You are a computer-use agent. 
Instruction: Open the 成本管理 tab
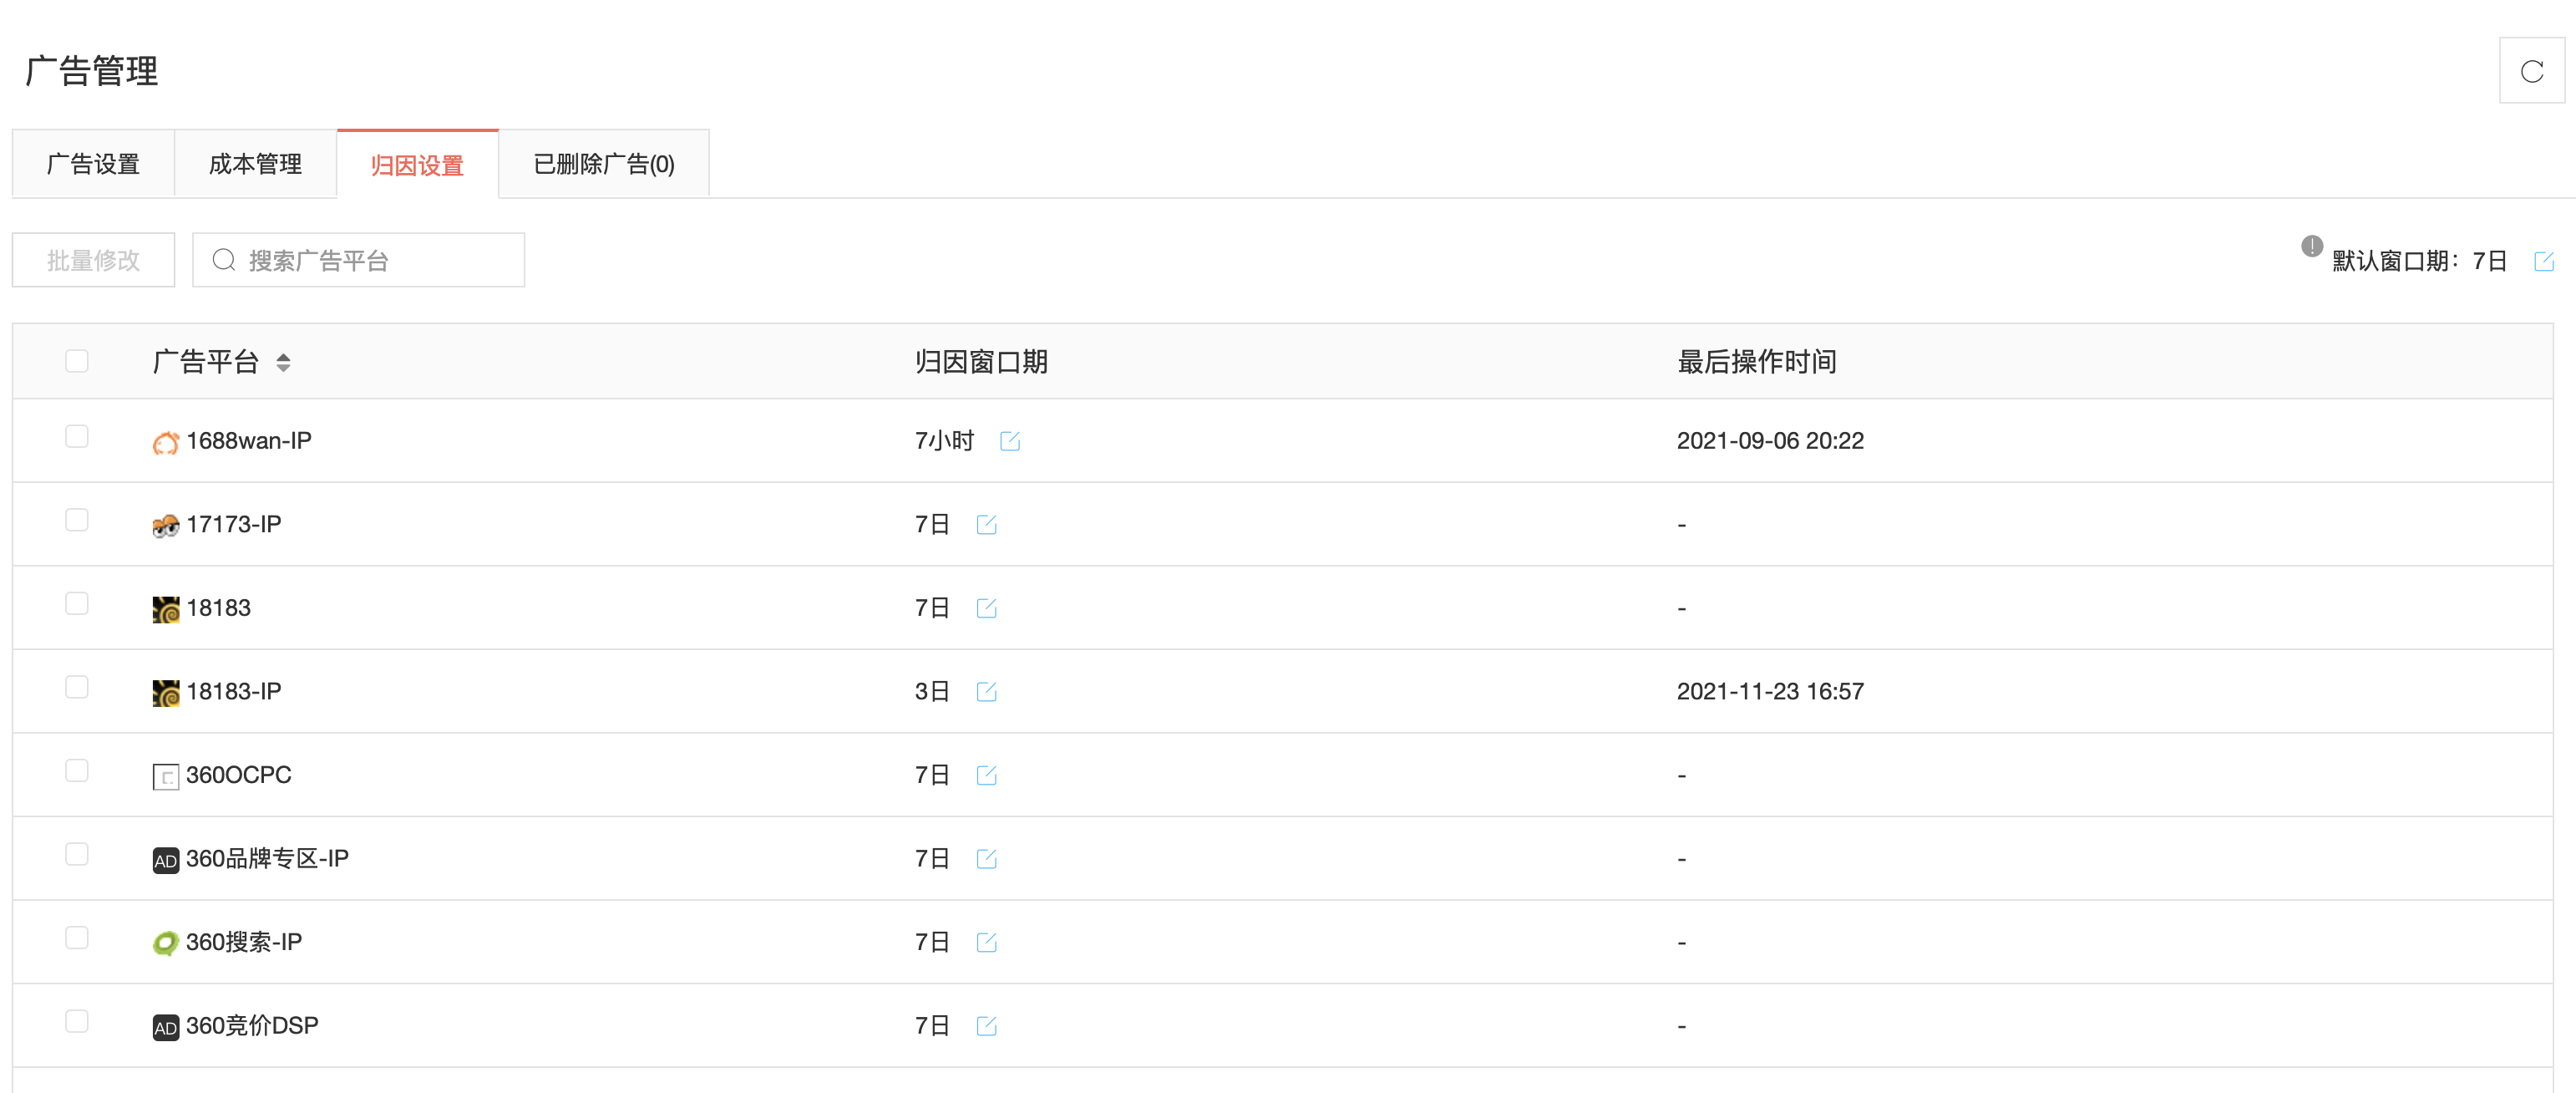pos(255,164)
